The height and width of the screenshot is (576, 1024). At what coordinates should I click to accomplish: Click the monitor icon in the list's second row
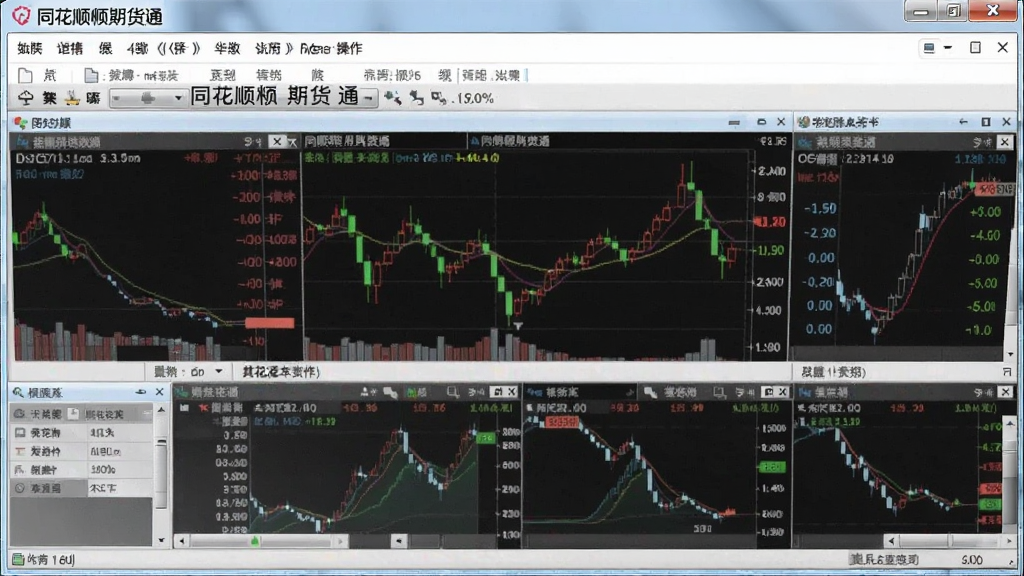pyautogui.click(x=20, y=432)
